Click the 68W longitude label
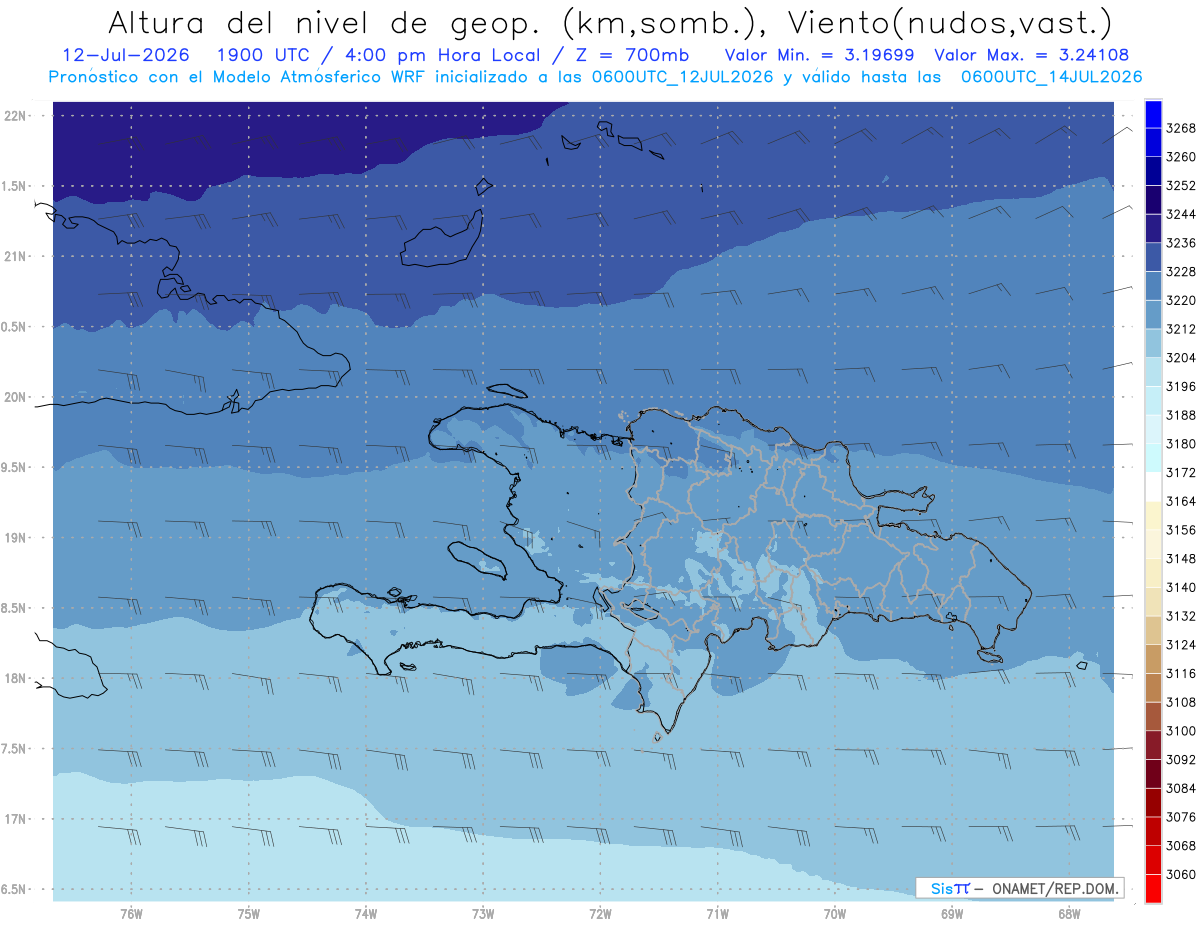Viewport: 1200px width, 927px height. [1069, 913]
